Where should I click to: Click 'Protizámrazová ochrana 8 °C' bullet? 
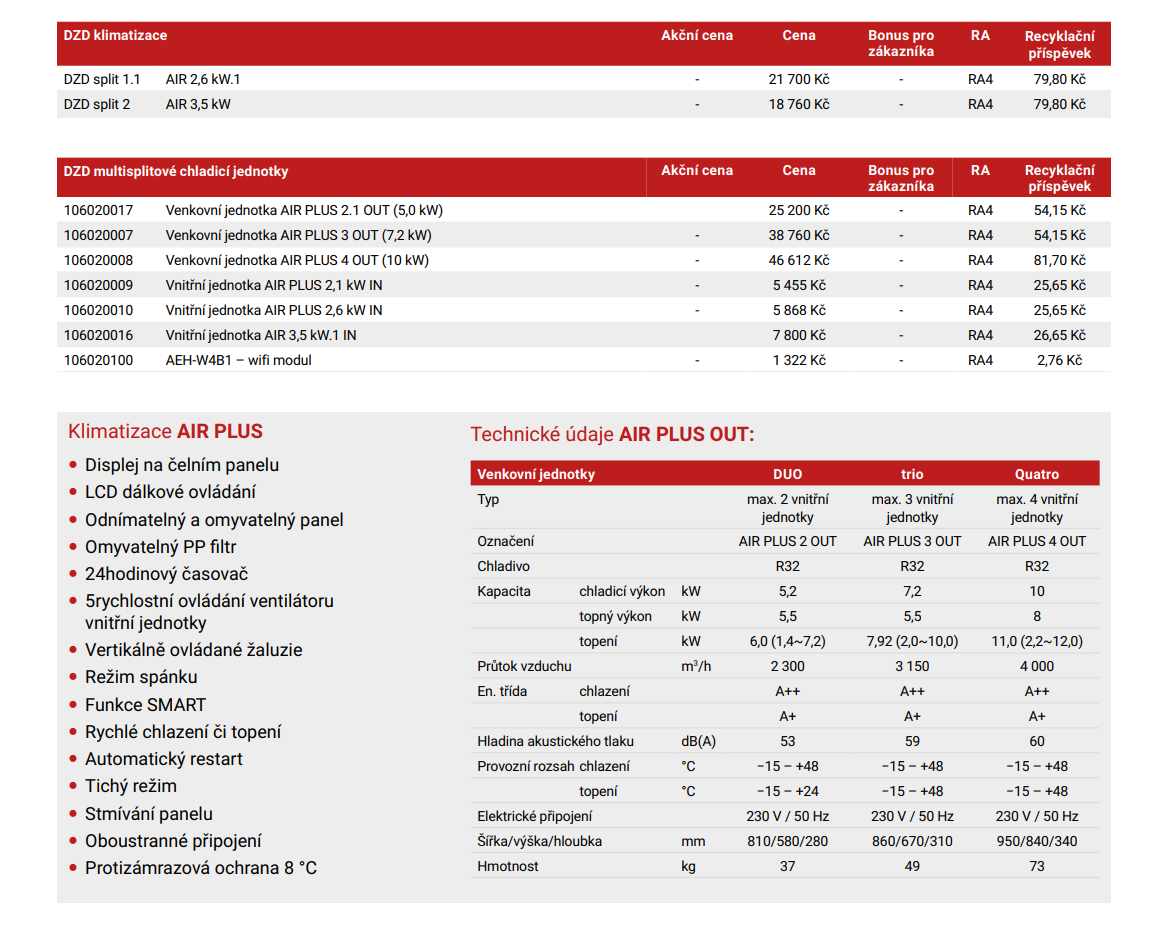click(x=200, y=868)
